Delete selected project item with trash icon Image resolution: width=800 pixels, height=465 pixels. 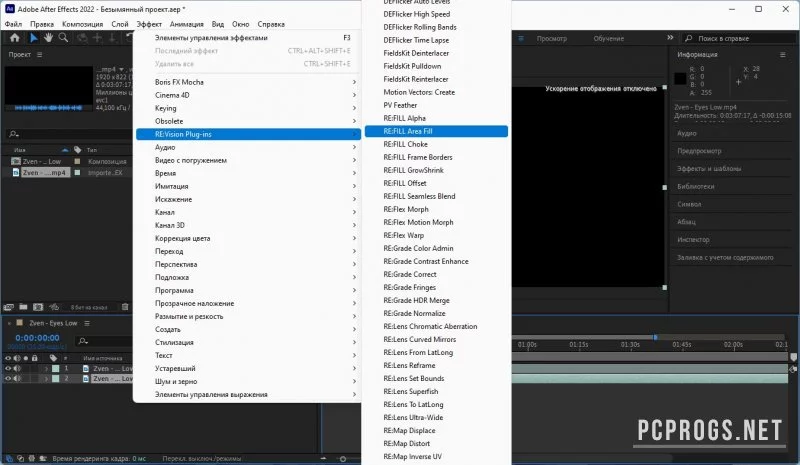[x=125, y=307]
